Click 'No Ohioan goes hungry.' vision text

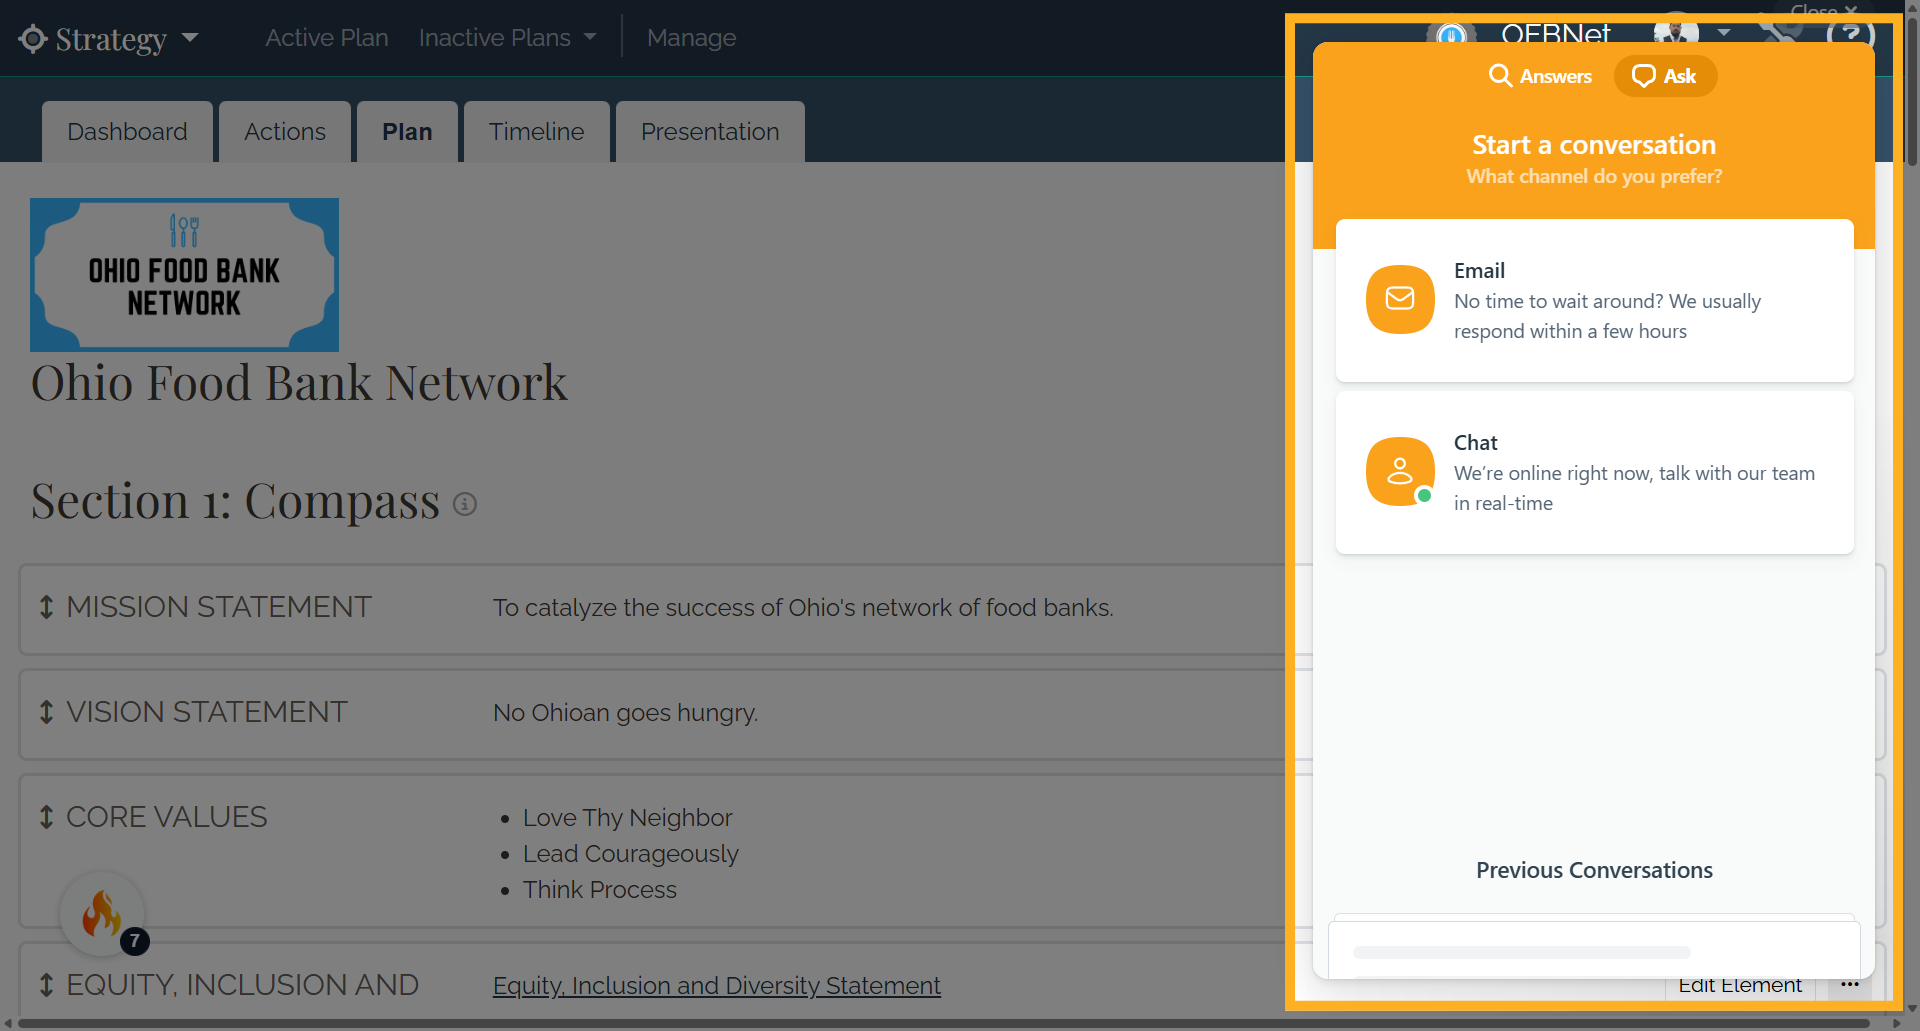point(625,713)
